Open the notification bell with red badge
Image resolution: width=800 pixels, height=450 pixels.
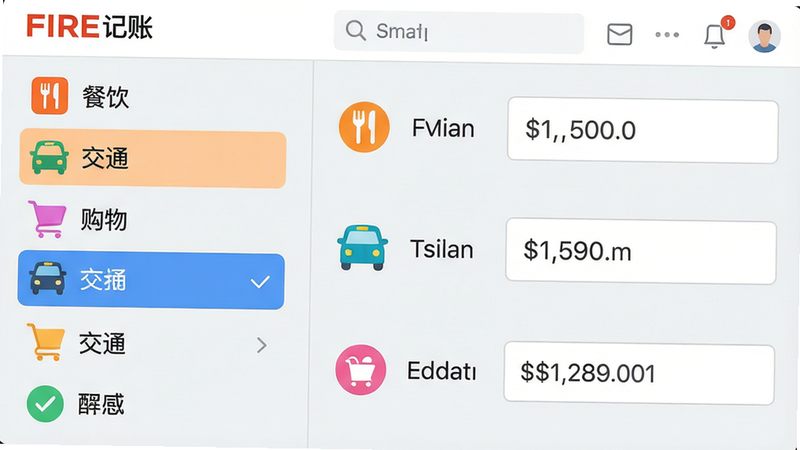pyautogui.click(x=714, y=36)
